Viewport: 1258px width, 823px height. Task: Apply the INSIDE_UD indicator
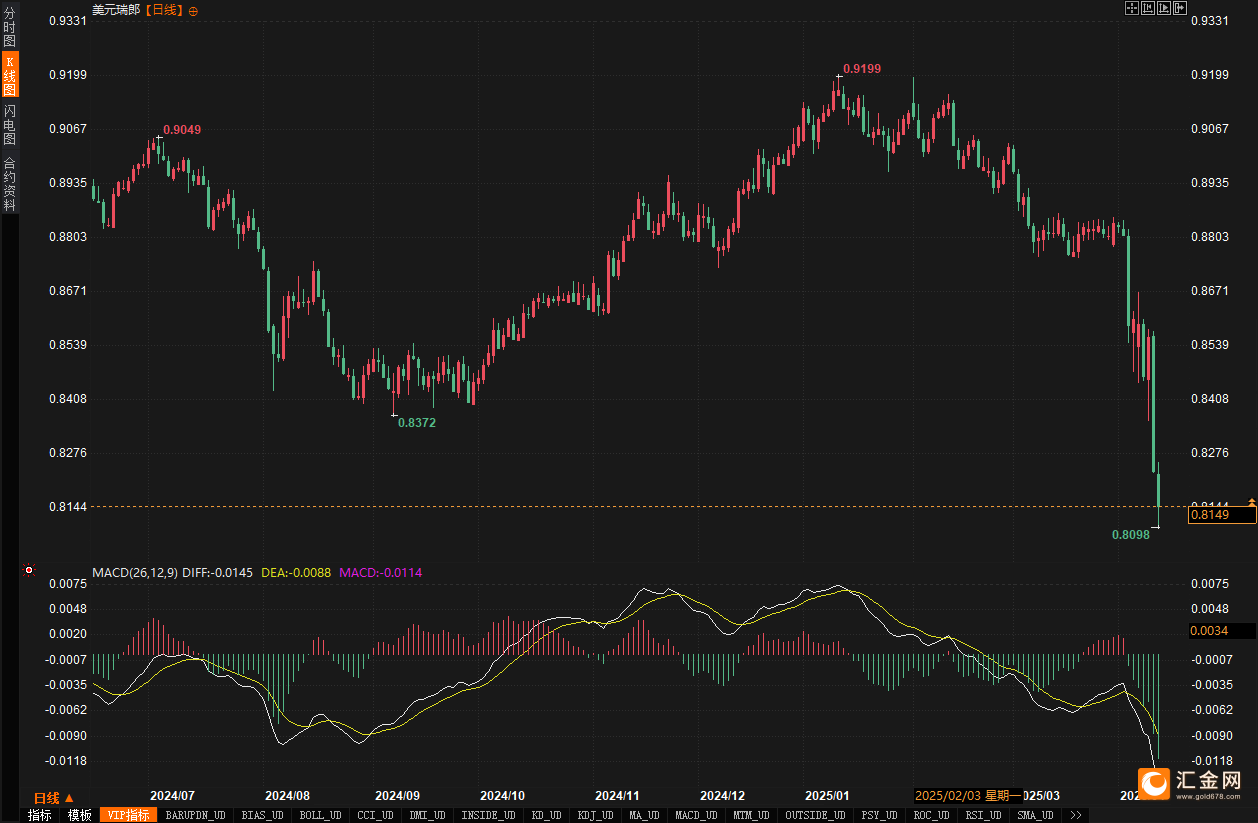pos(488,815)
